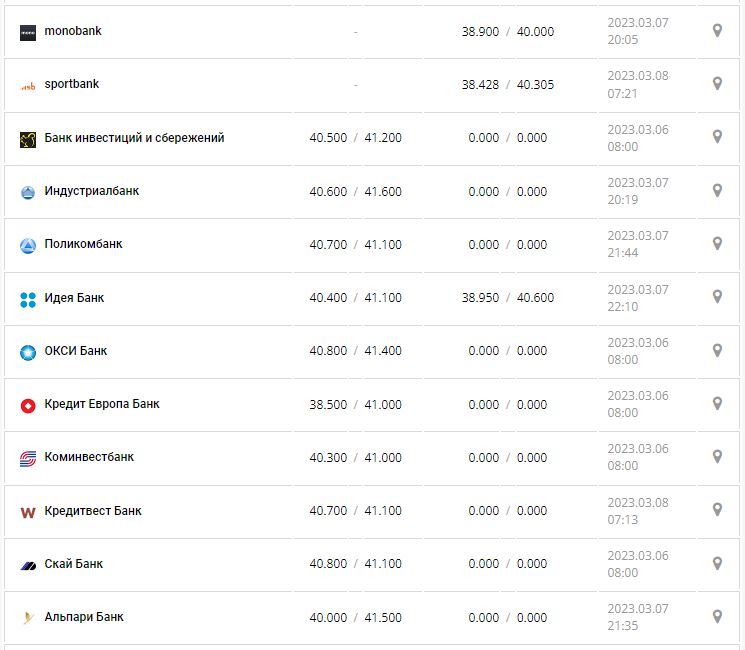This screenshot has height=650, width=745.
Task: Open the map location for Индустриалбанк
Action: (x=717, y=191)
